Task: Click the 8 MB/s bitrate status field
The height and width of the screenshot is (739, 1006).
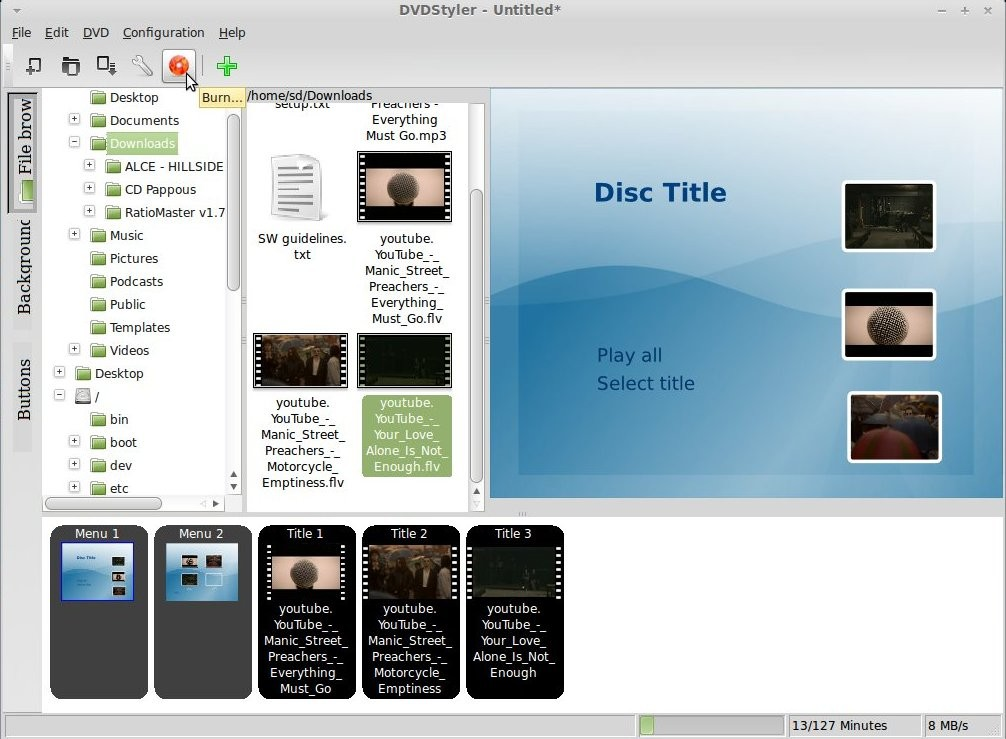Action: (x=960, y=726)
